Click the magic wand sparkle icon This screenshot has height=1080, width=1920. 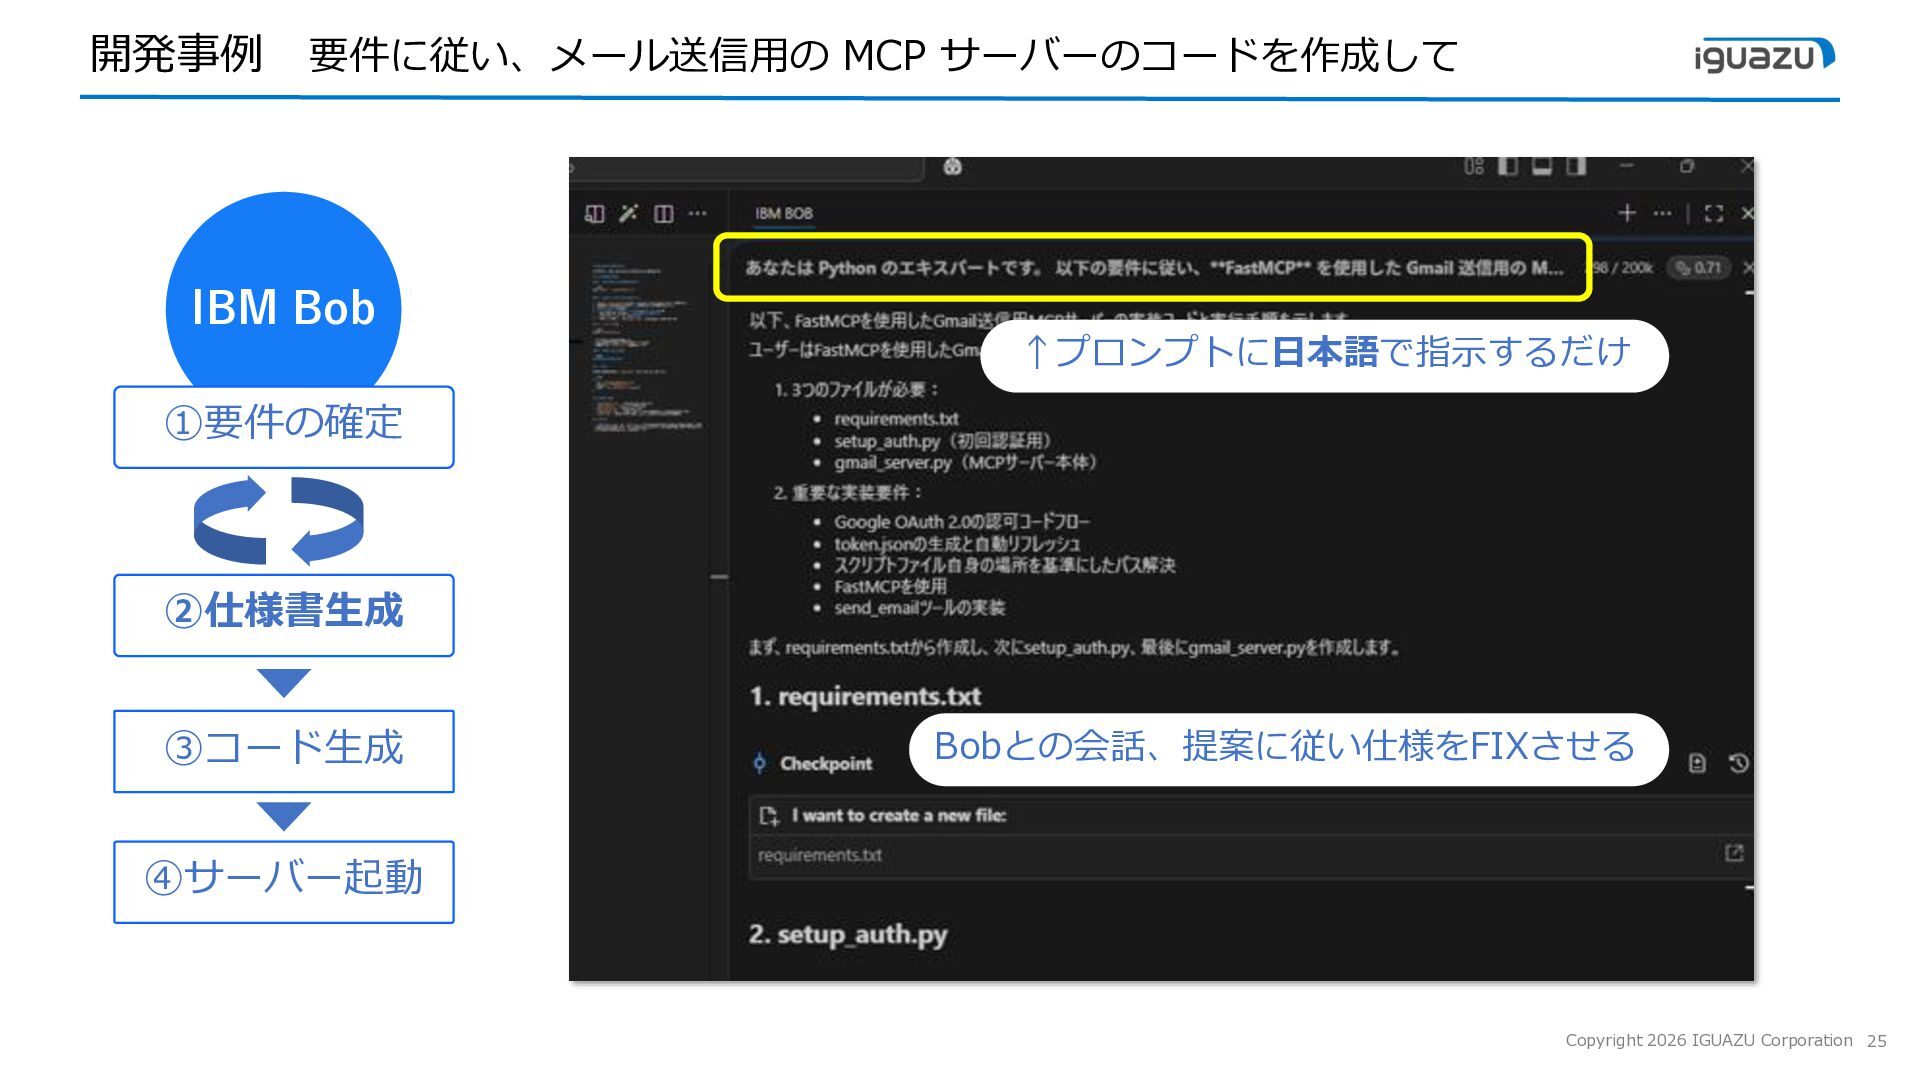click(628, 213)
